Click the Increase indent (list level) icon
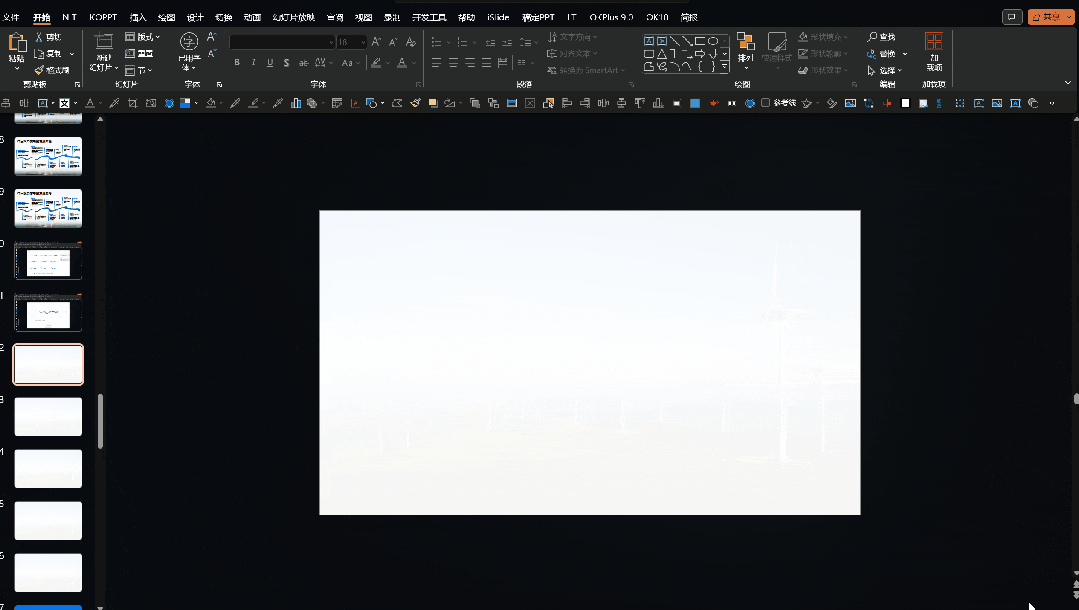1079x610 pixels. coord(506,43)
